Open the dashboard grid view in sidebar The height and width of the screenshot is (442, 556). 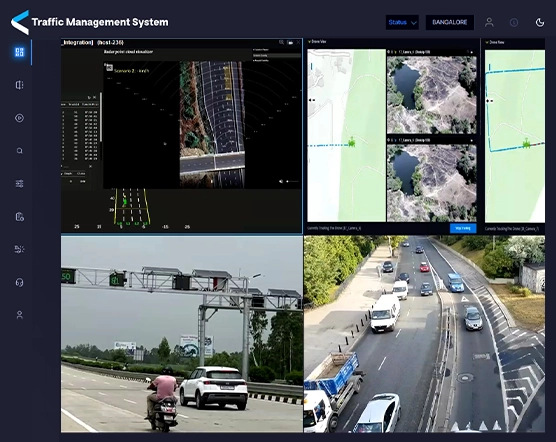[x=20, y=52]
